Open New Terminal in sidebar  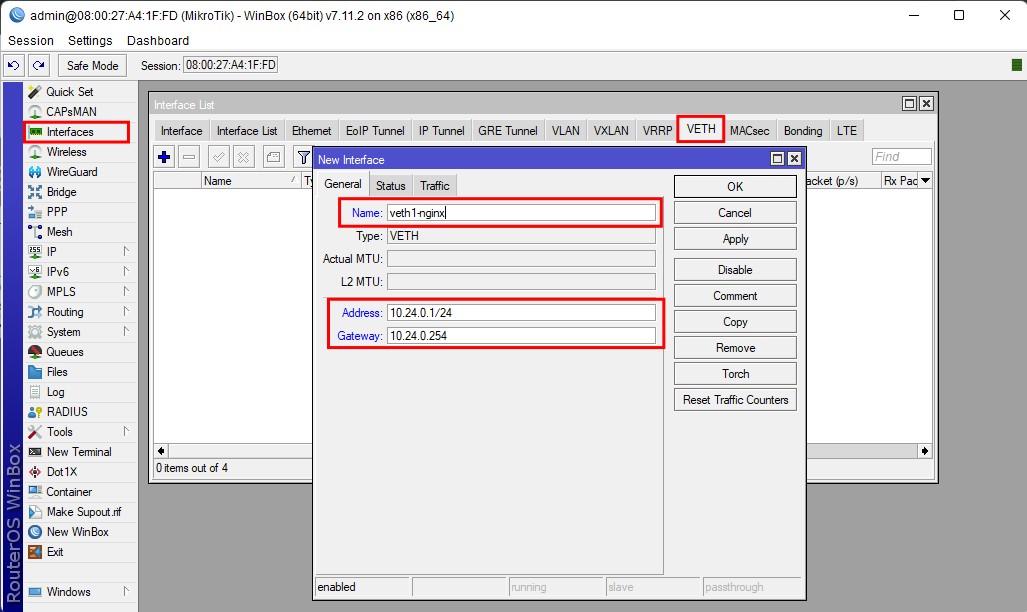[79, 452]
